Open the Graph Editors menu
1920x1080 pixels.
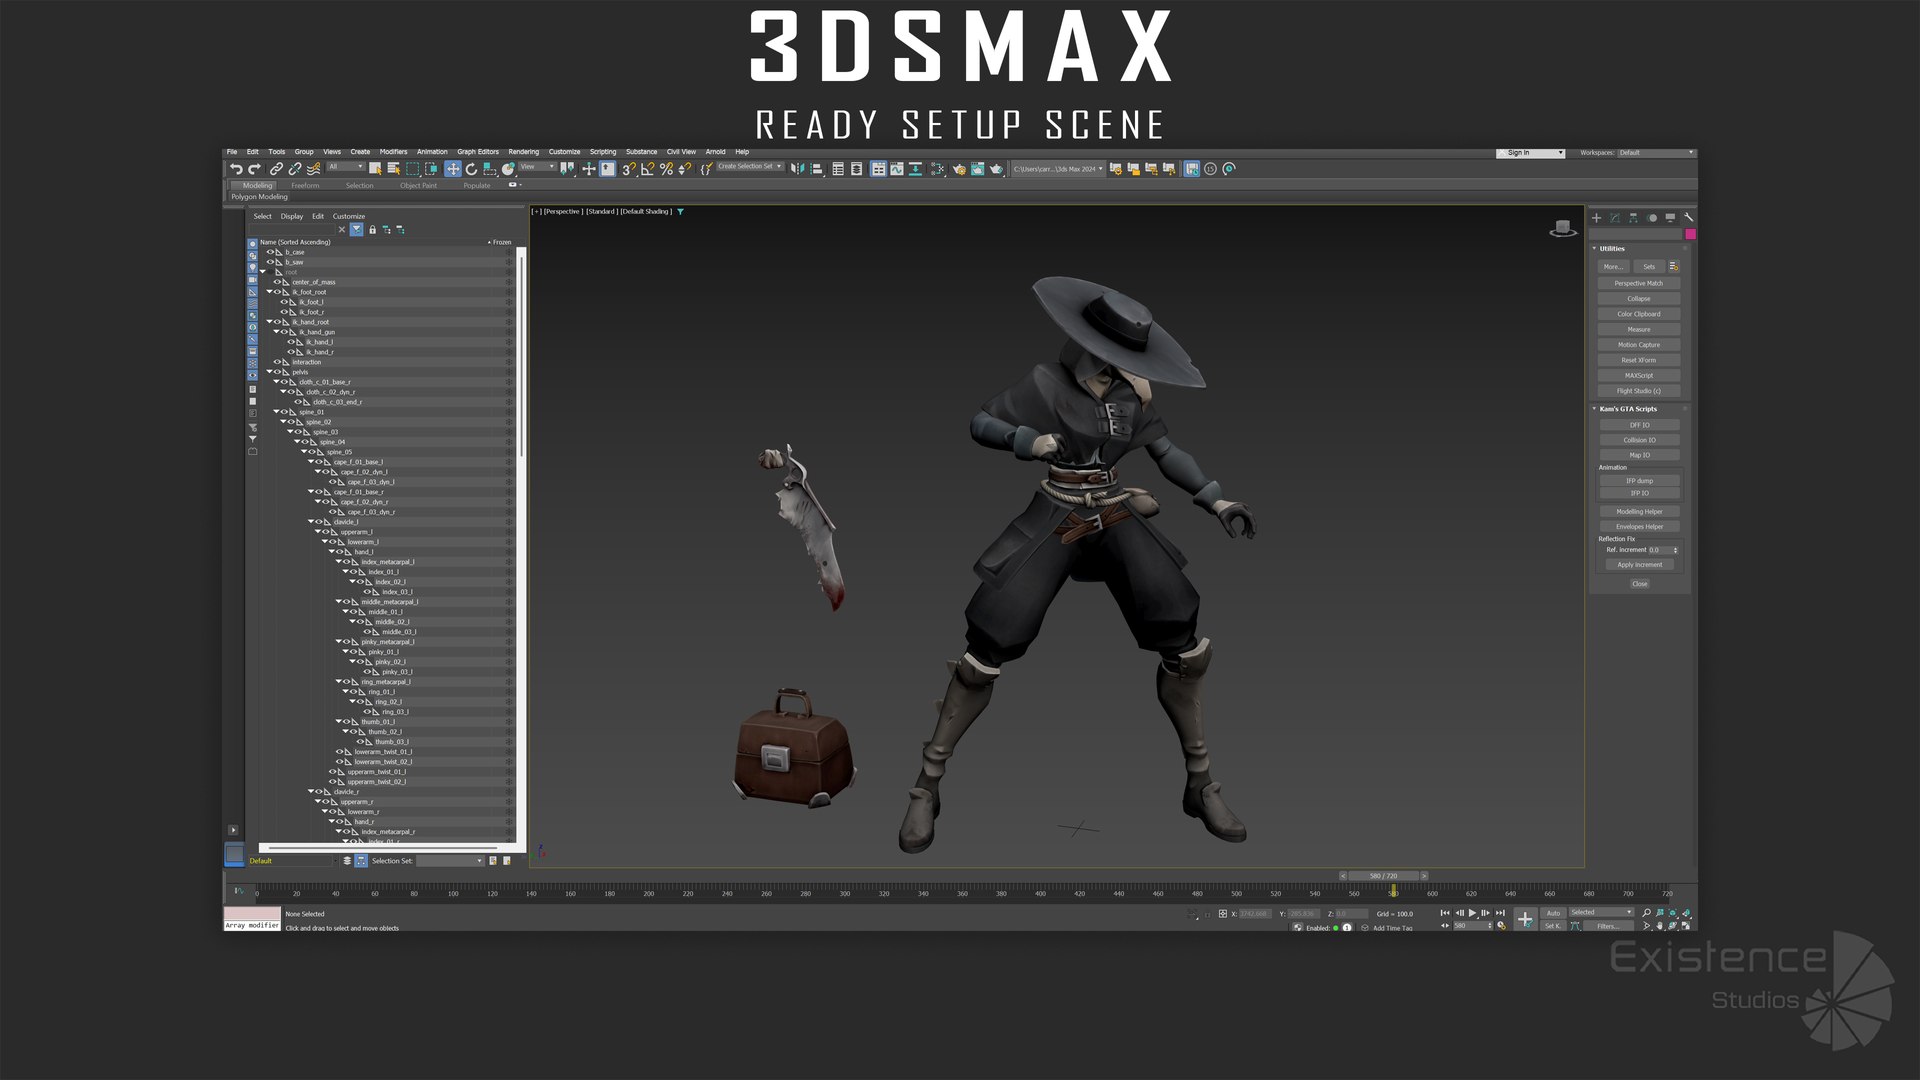pyautogui.click(x=478, y=152)
